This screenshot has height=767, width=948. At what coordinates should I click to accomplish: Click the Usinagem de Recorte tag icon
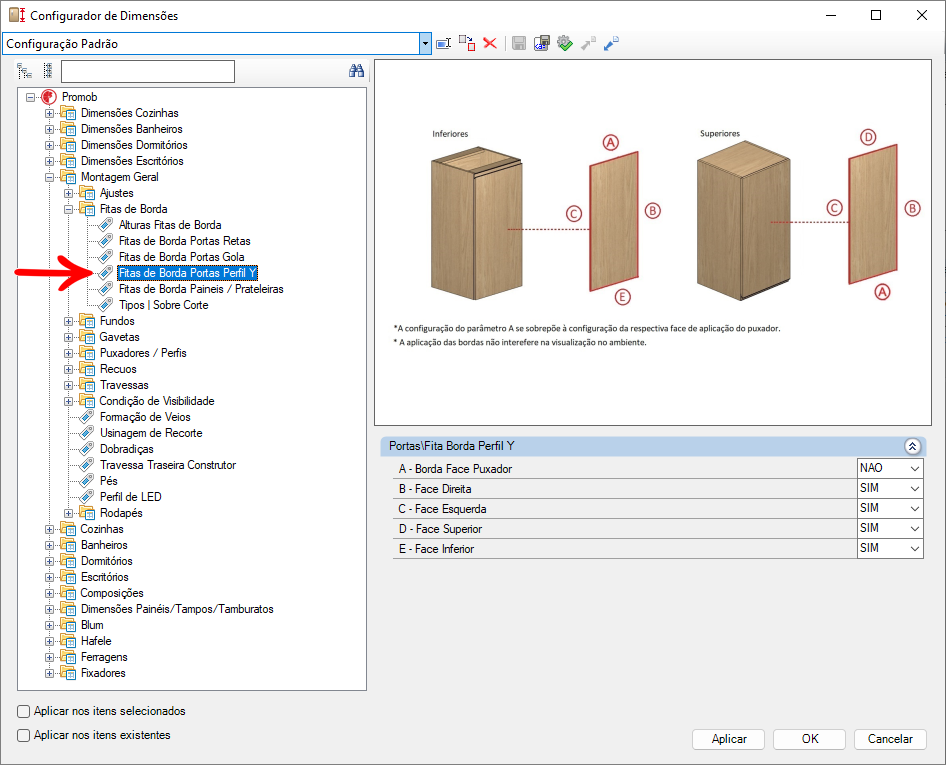[87, 433]
